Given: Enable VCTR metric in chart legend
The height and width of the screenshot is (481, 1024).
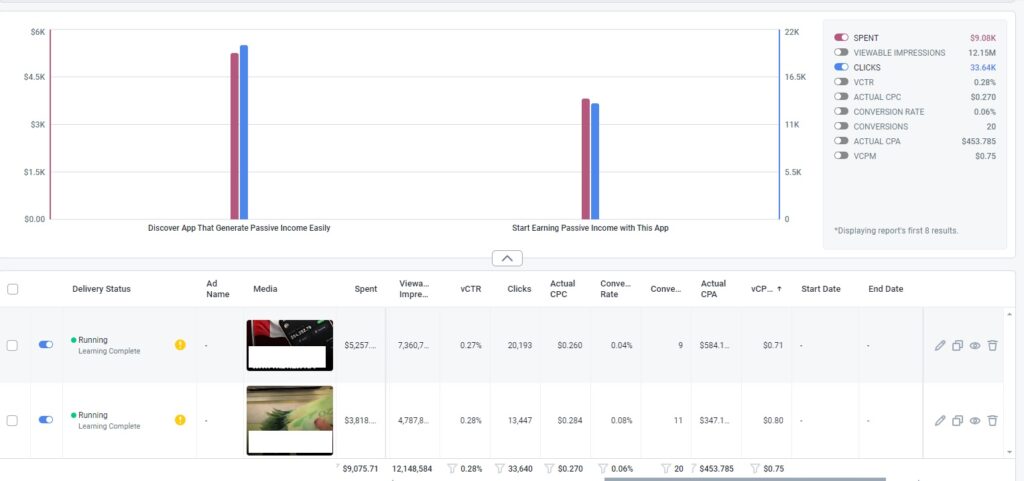Looking at the screenshot, I should tap(841, 82).
